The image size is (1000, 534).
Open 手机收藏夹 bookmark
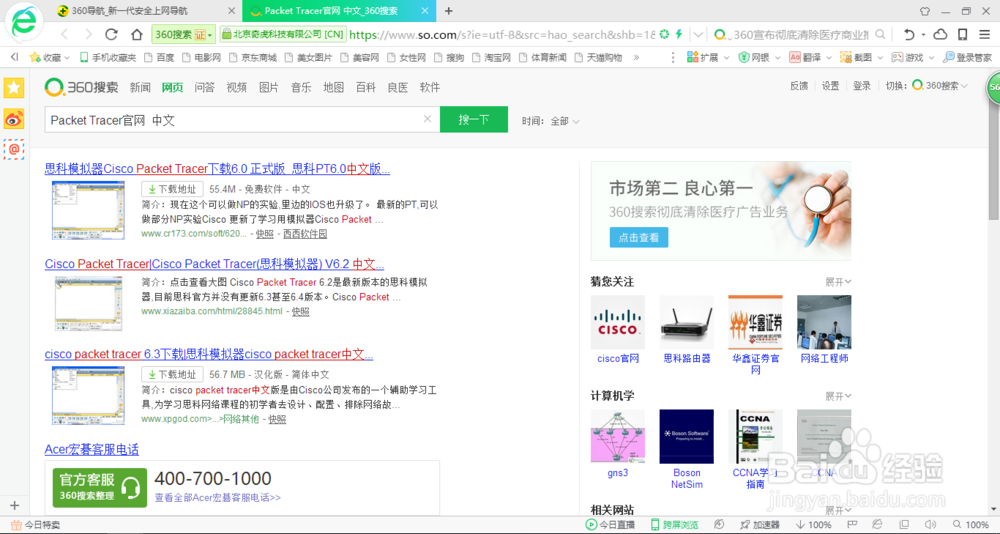[x=108, y=57]
